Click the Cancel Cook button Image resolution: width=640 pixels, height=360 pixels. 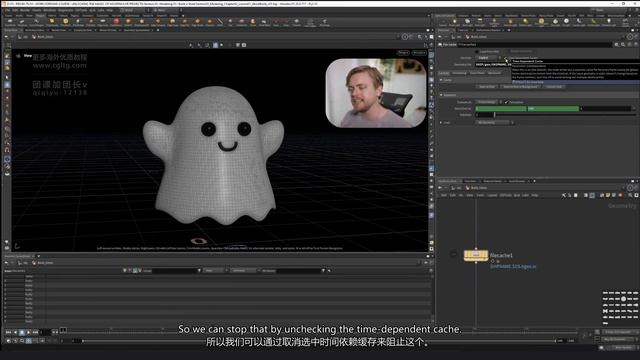pos(554,87)
